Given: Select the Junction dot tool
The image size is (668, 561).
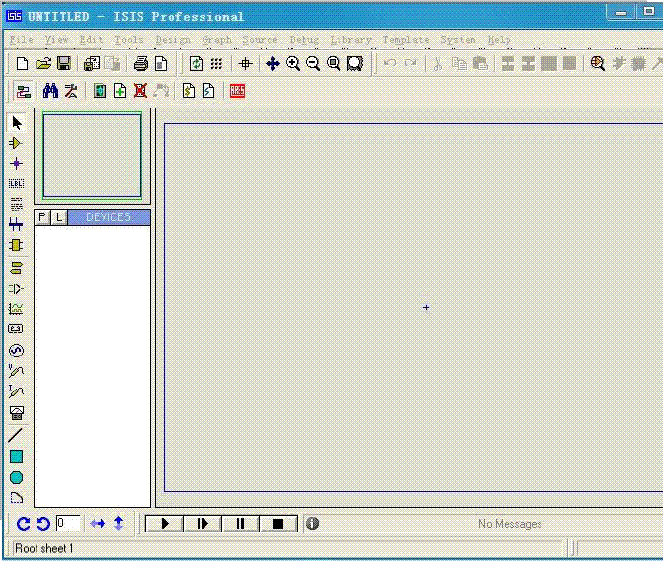Looking at the screenshot, I should pos(16,163).
